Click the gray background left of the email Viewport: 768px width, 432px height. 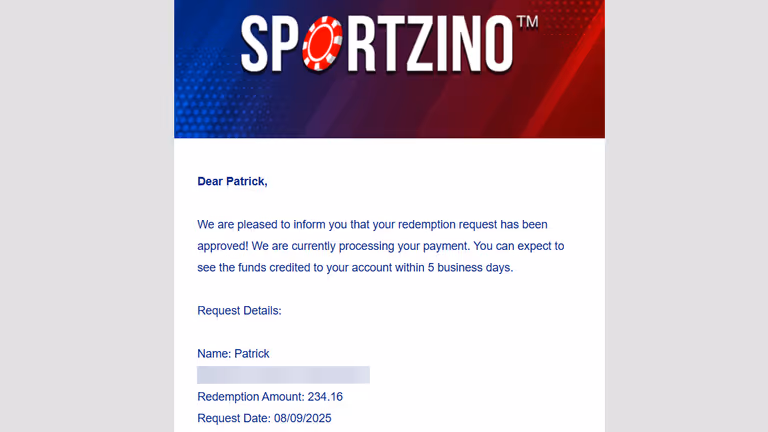coord(87,216)
